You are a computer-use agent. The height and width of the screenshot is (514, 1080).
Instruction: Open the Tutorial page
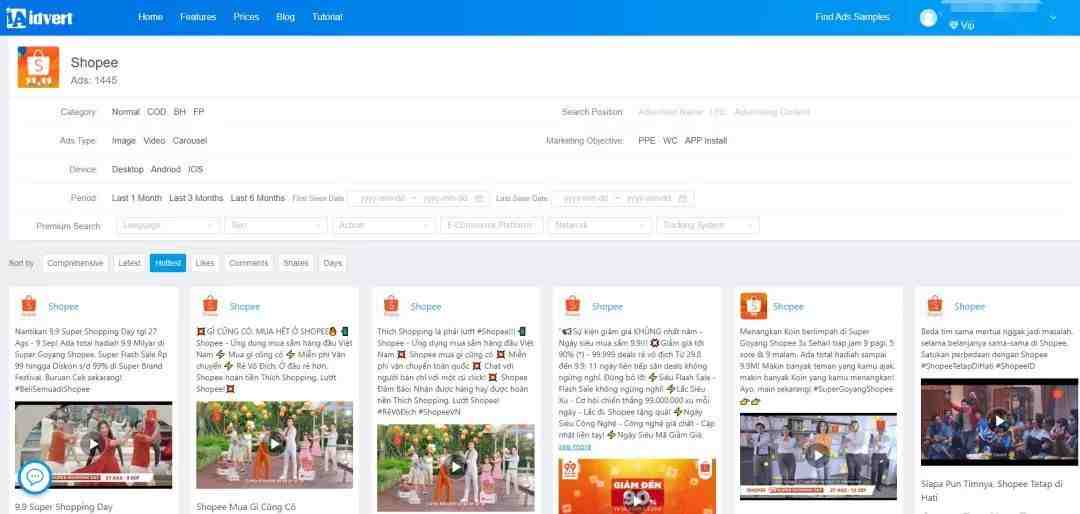(x=327, y=17)
